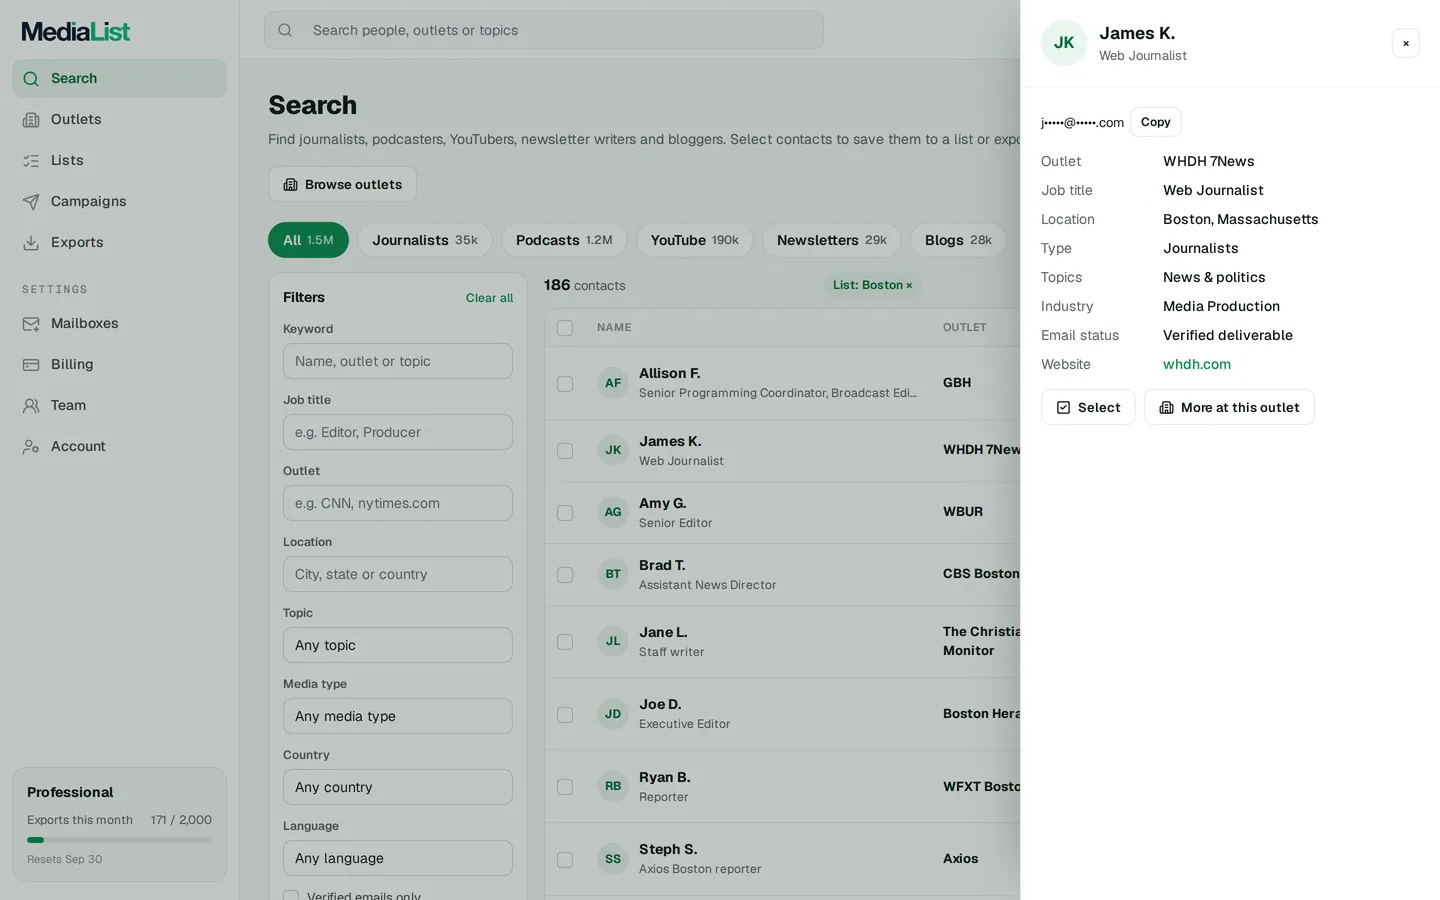Switch to the Podcasts tab
The image size is (1440, 900).
pos(564,240)
